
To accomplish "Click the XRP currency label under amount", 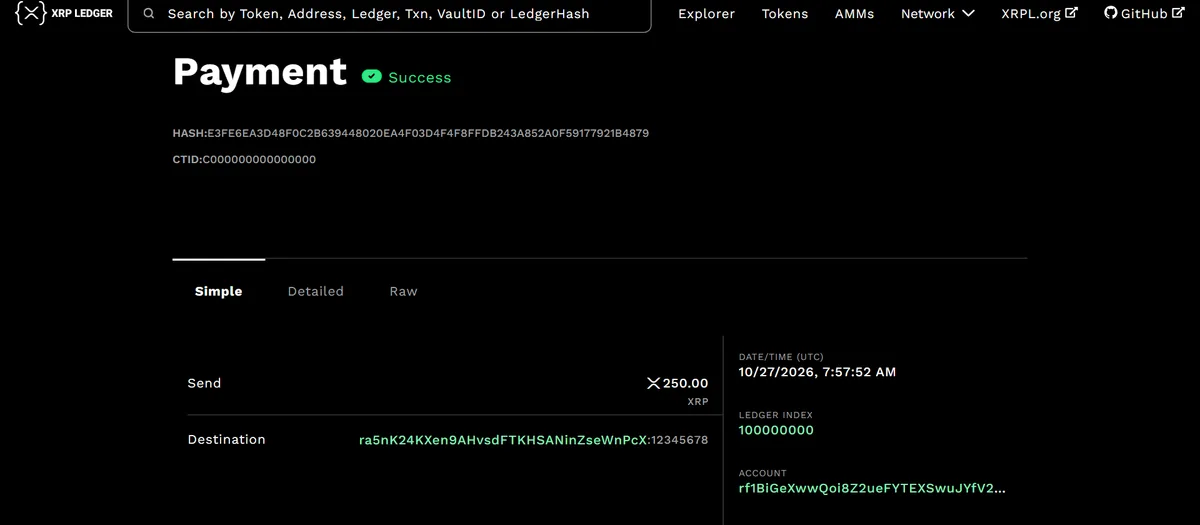I will click(x=698, y=401).
